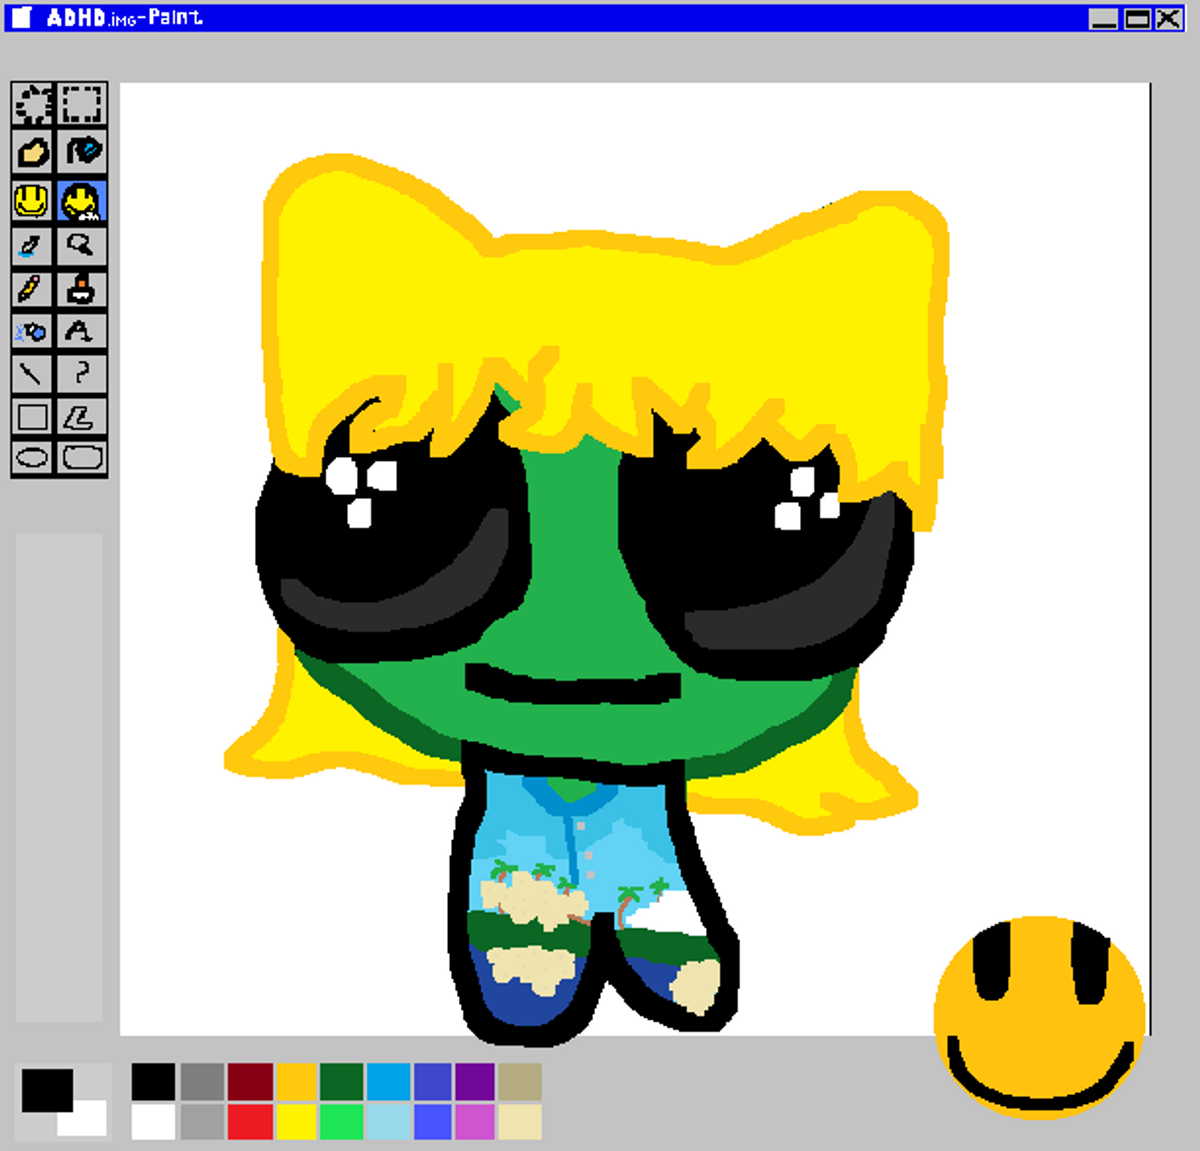
Task: Select the Free-Form Select tool
Action: pyautogui.click(x=33, y=103)
